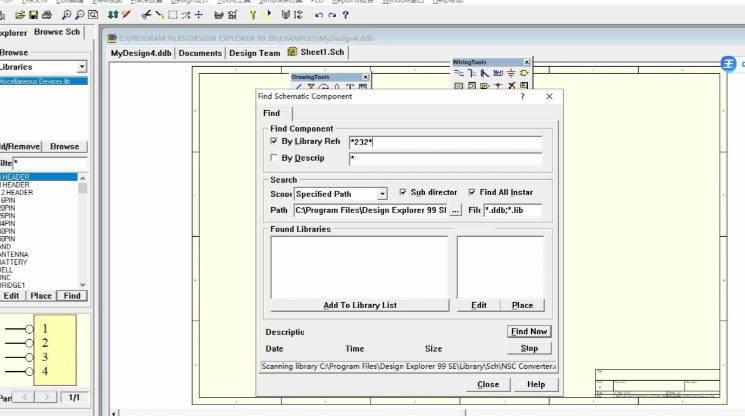Image resolution: width=745 pixels, height=416 pixels.
Task: Click the path browse ellipsis button
Action: pos(456,211)
